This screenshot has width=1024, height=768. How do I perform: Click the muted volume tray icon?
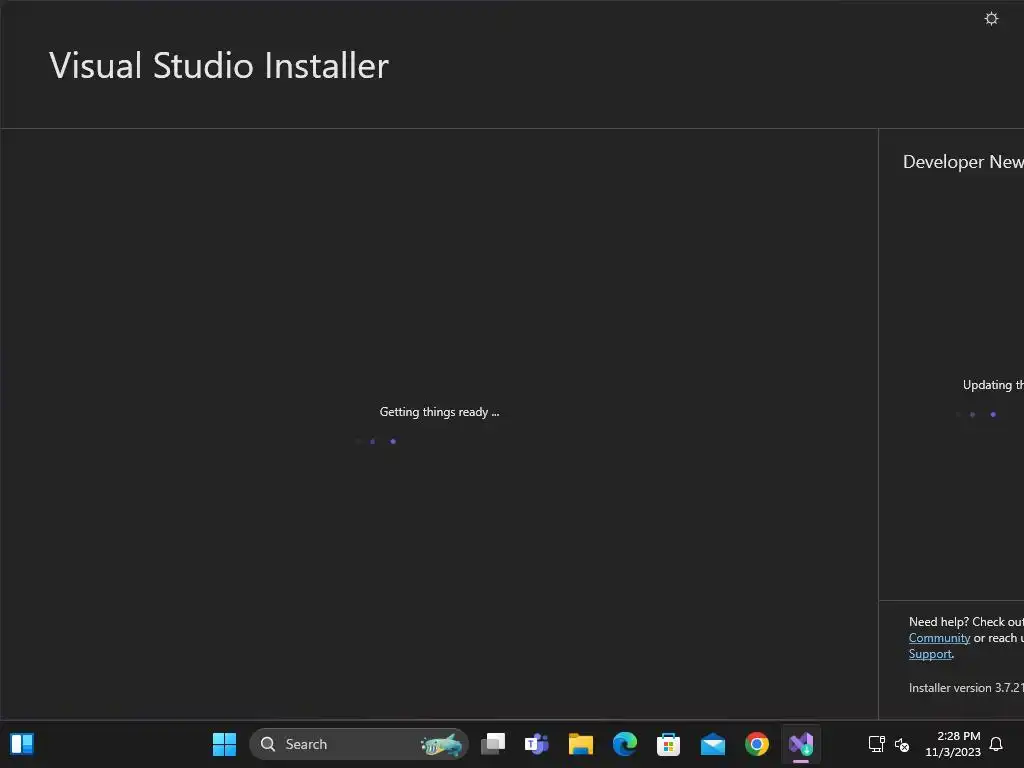pos(902,744)
